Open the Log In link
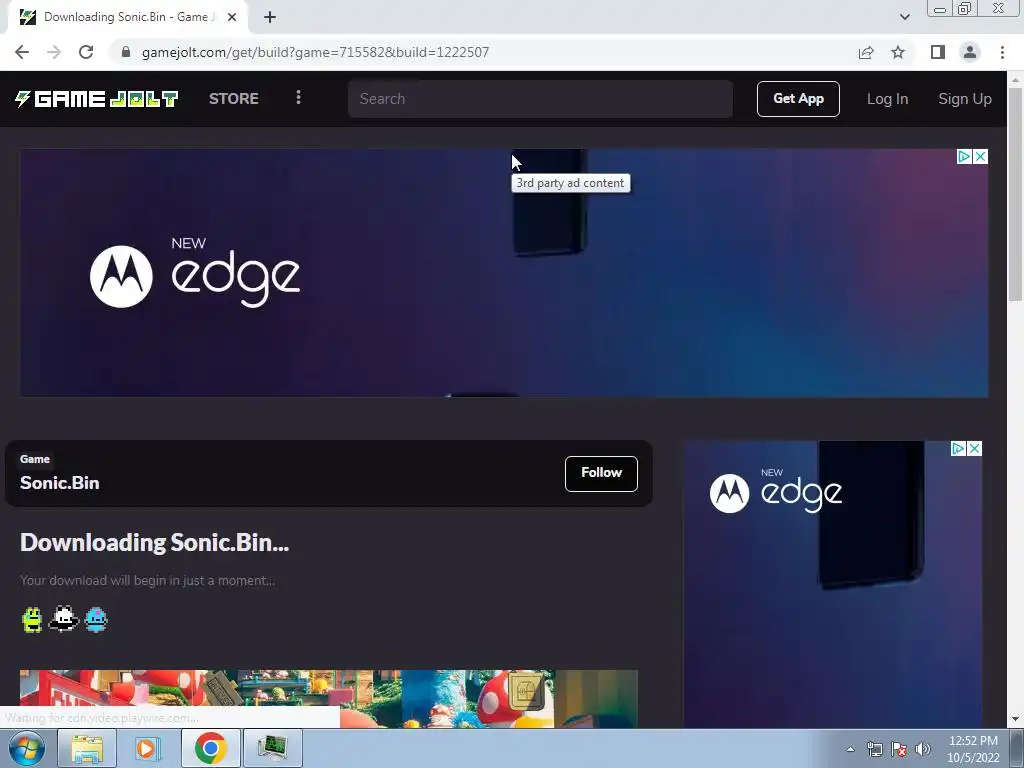The width and height of the screenshot is (1024, 768). coord(887,99)
